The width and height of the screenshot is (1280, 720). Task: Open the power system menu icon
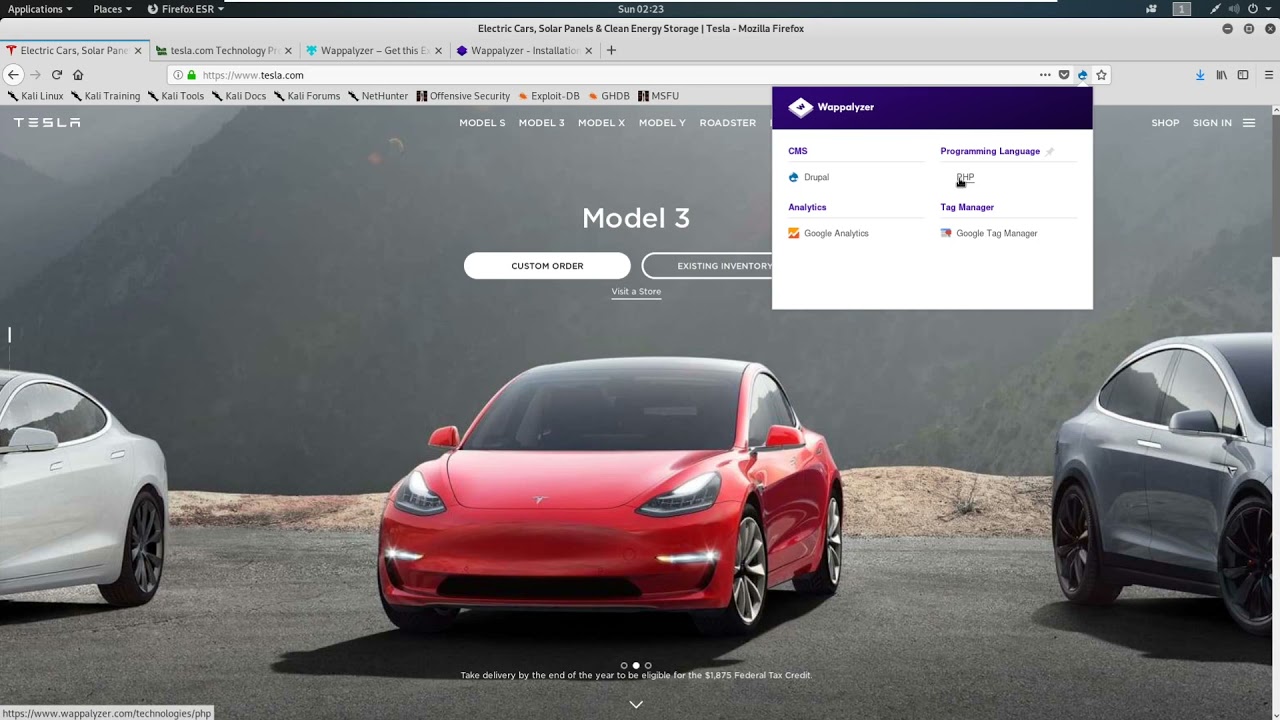pyautogui.click(x=1253, y=9)
